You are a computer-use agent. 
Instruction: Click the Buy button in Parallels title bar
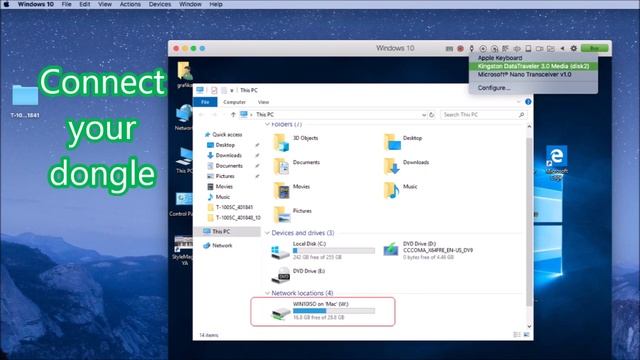(594, 48)
